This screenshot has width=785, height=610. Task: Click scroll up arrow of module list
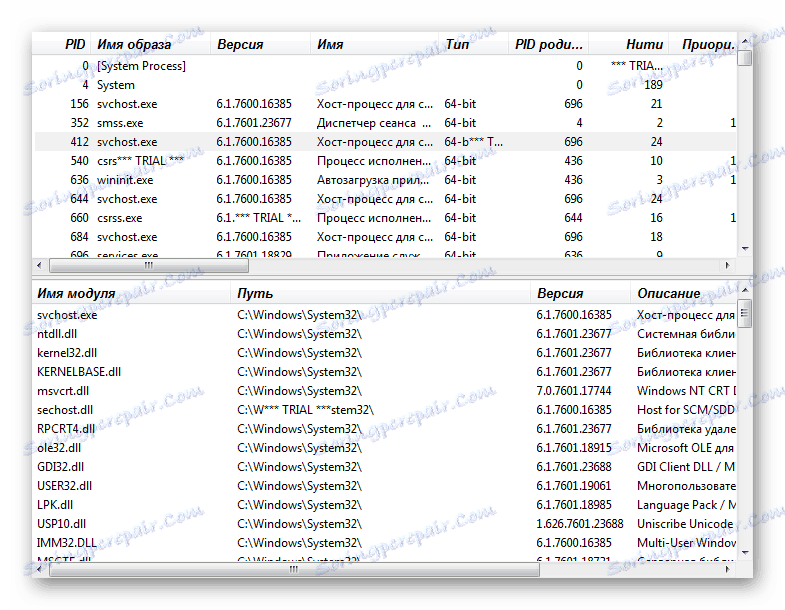(x=745, y=290)
